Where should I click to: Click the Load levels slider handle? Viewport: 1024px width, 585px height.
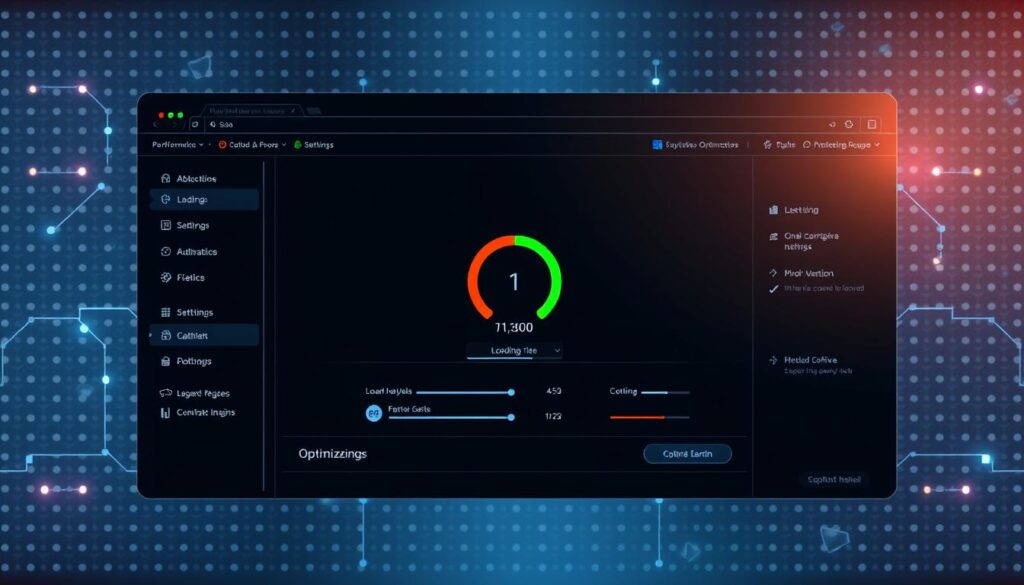tap(511, 392)
